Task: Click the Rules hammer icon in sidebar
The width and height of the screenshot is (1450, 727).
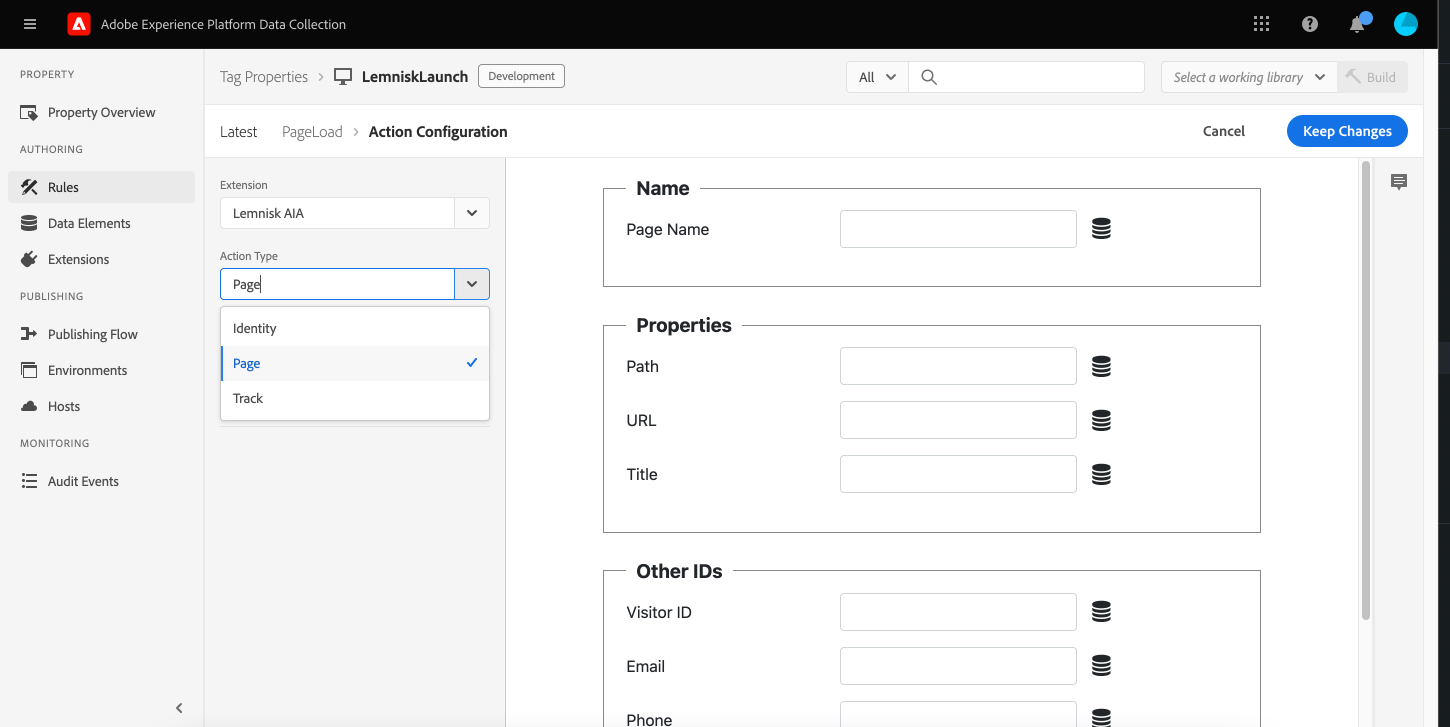Action: [x=29, y=187]
